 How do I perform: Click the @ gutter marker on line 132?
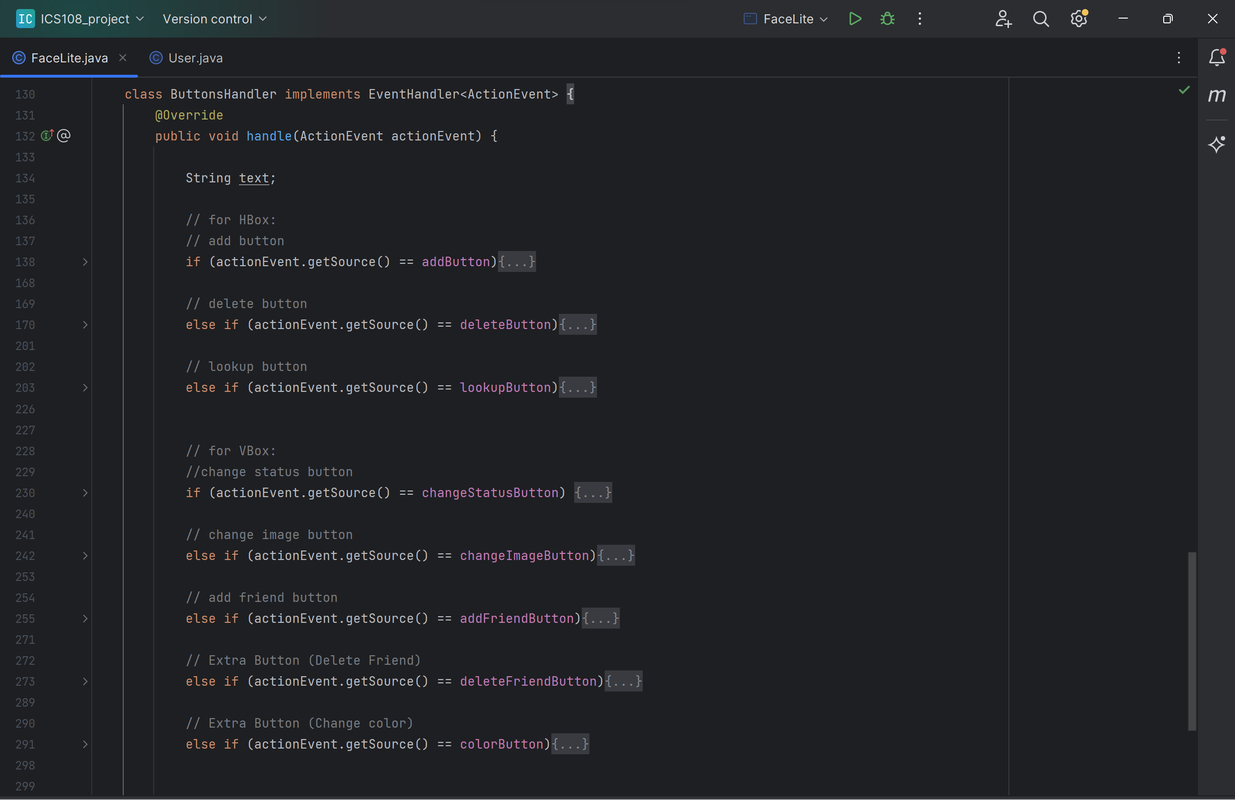64,136
